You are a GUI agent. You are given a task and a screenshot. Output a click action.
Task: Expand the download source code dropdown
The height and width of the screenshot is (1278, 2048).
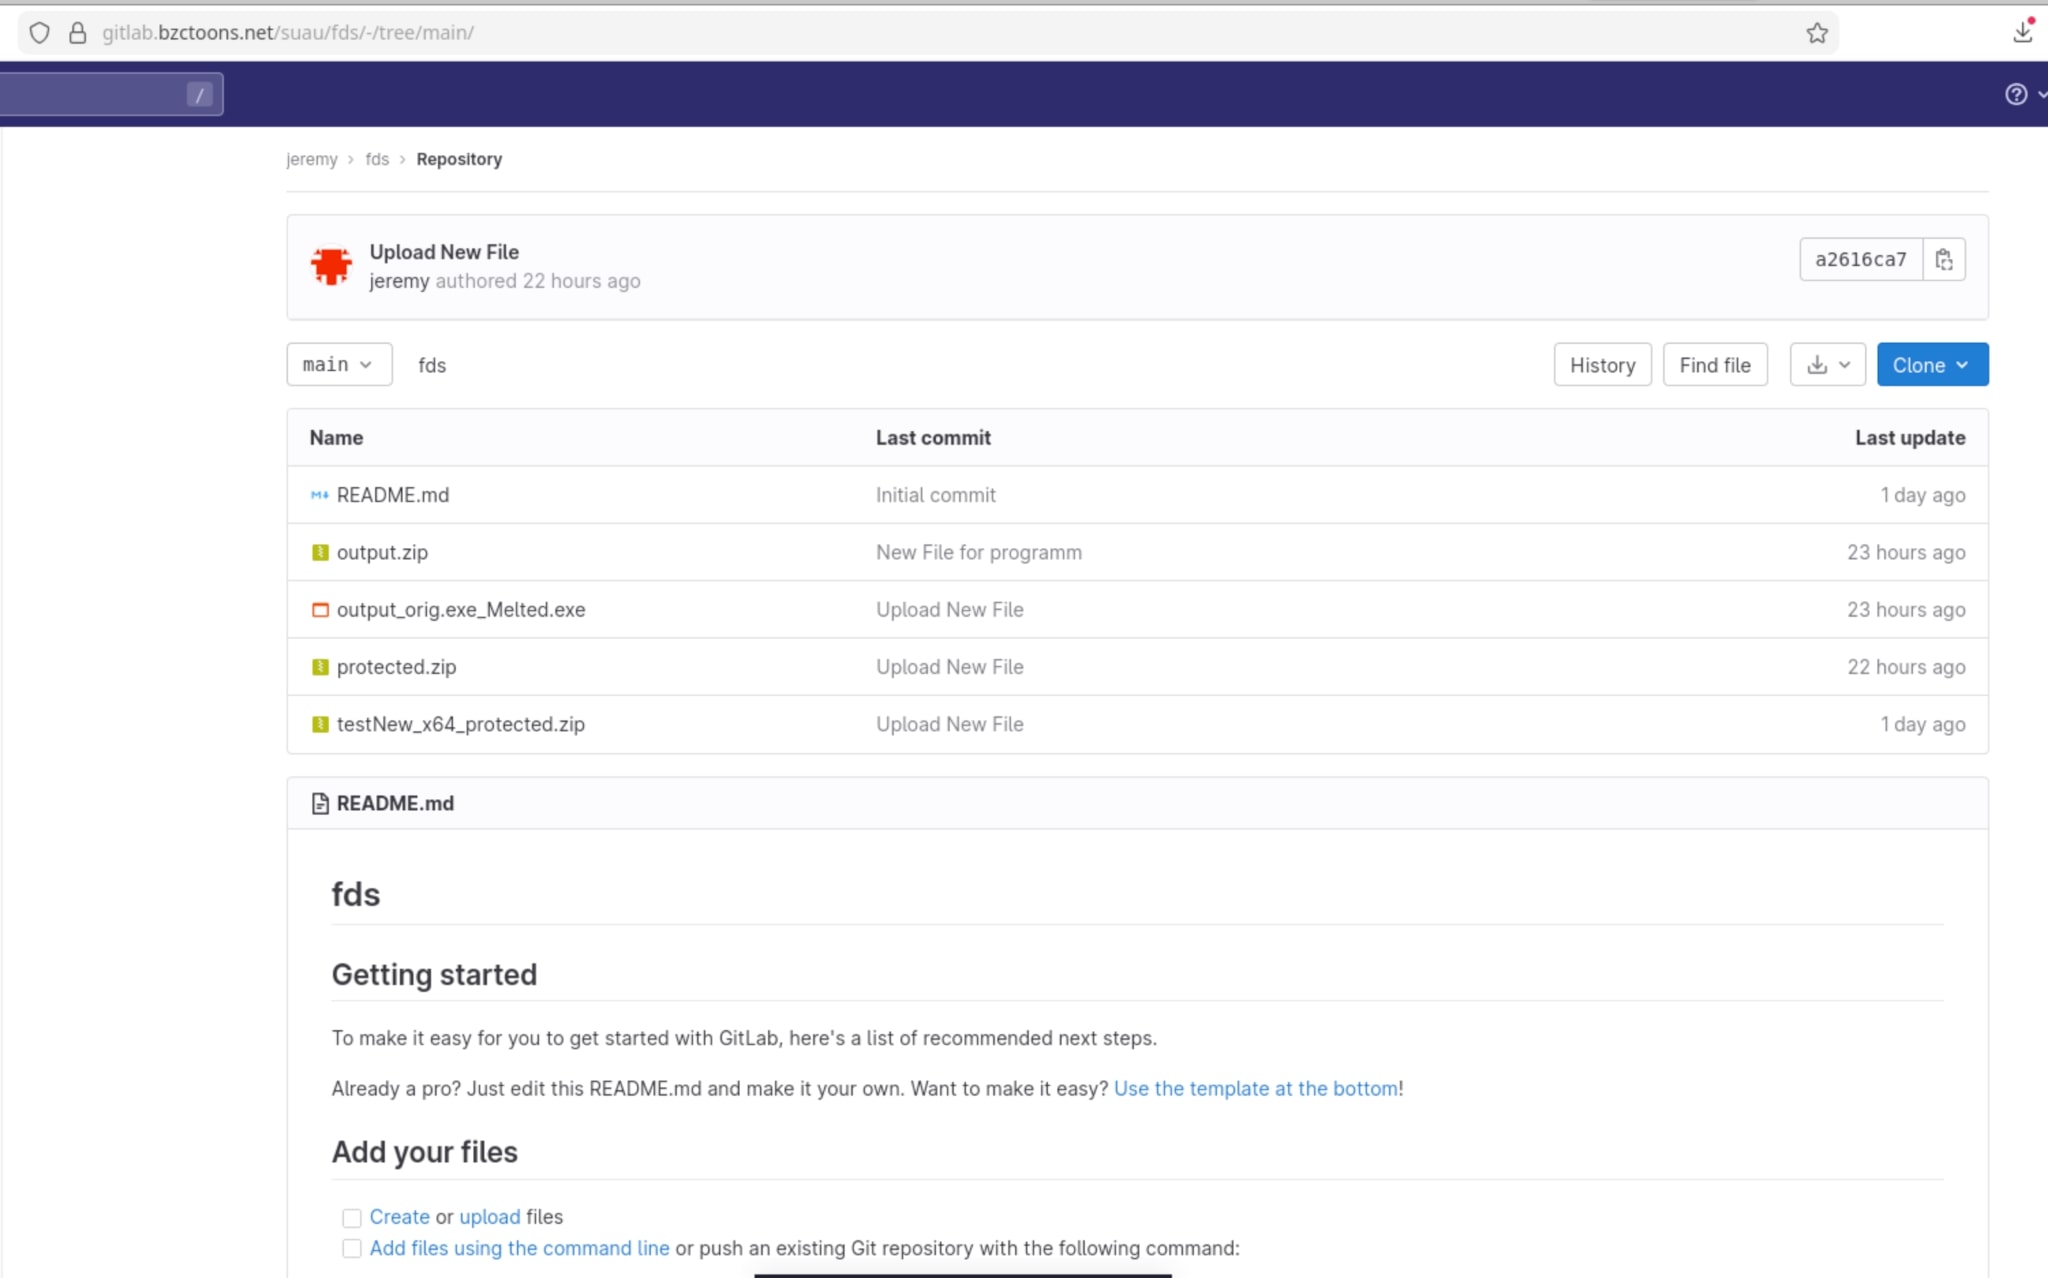pyautogui.click(x=1827, y=365)
